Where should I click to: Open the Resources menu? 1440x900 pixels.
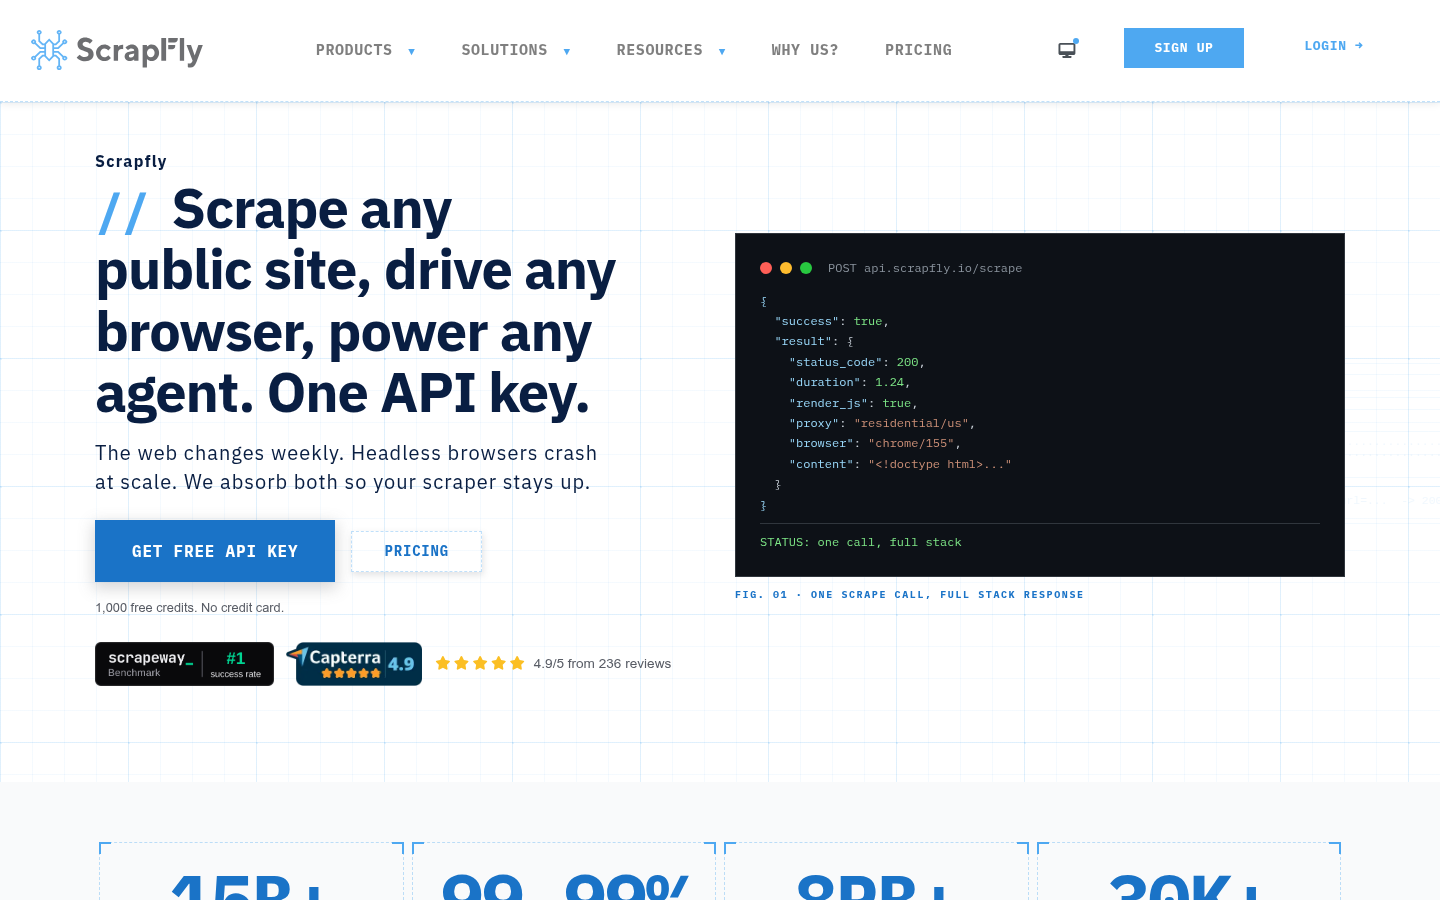[660, 50]
